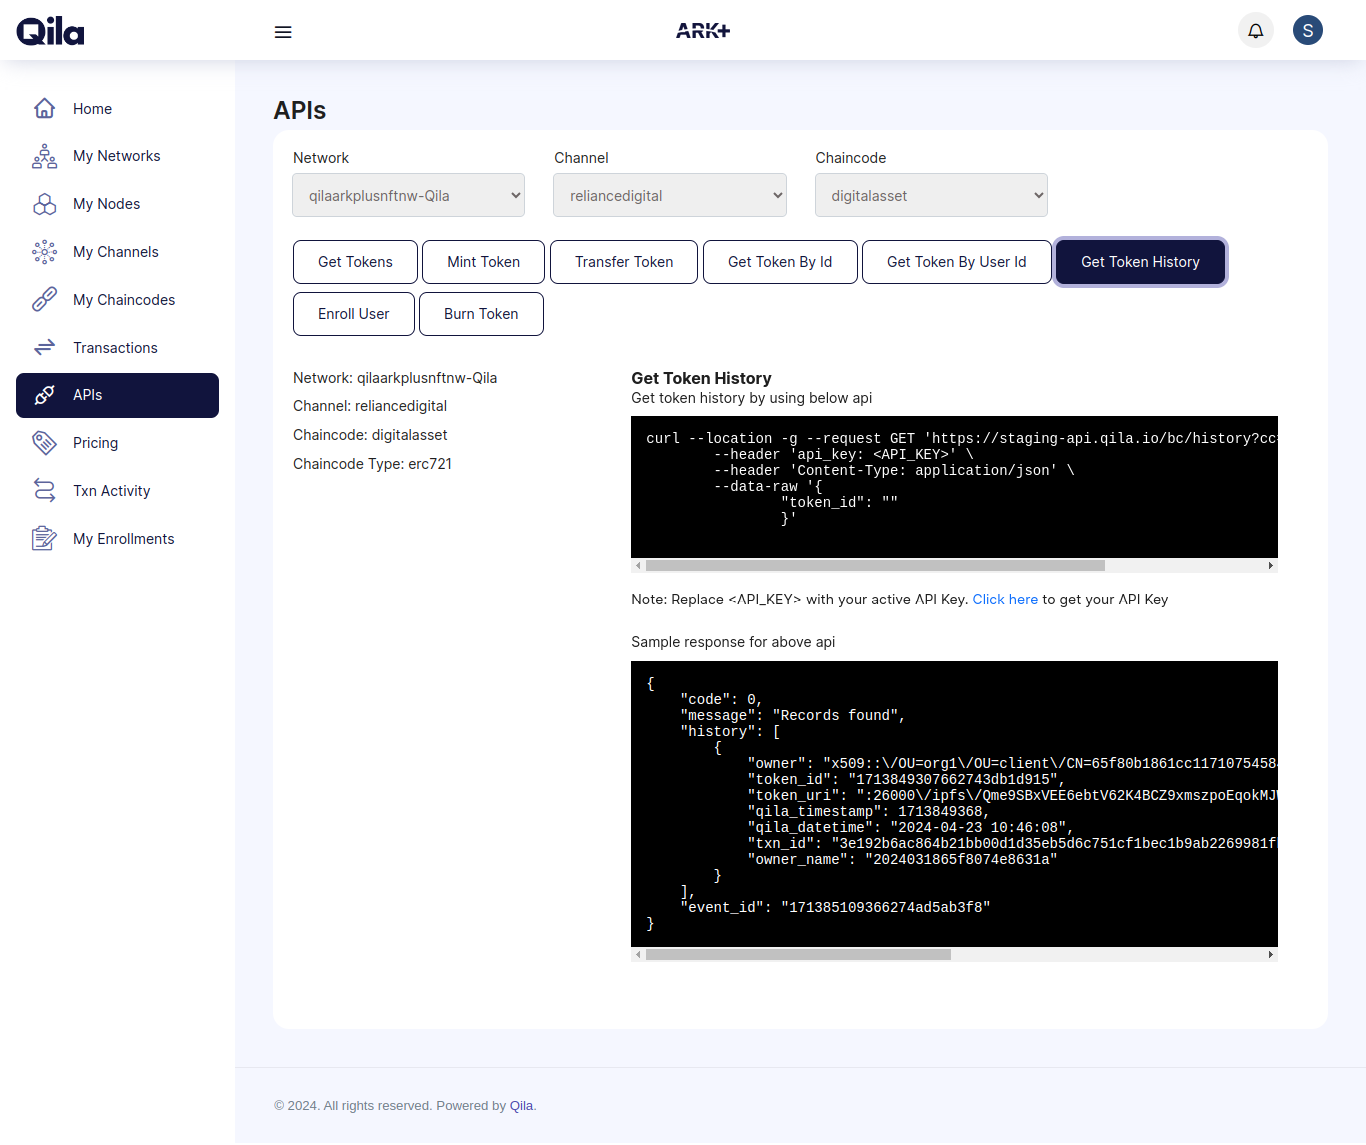Select the Mint Token API
This screenshot has height=1145, width=1366.
coord(483,262)
